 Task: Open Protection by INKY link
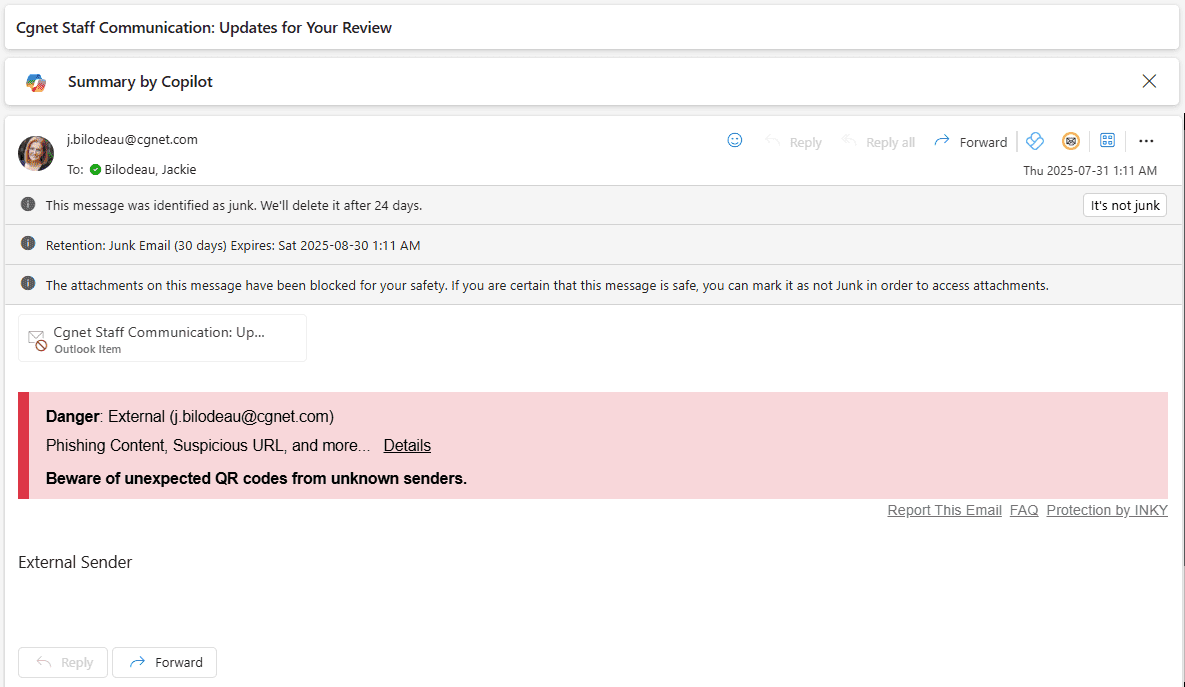pos(1107,510)
